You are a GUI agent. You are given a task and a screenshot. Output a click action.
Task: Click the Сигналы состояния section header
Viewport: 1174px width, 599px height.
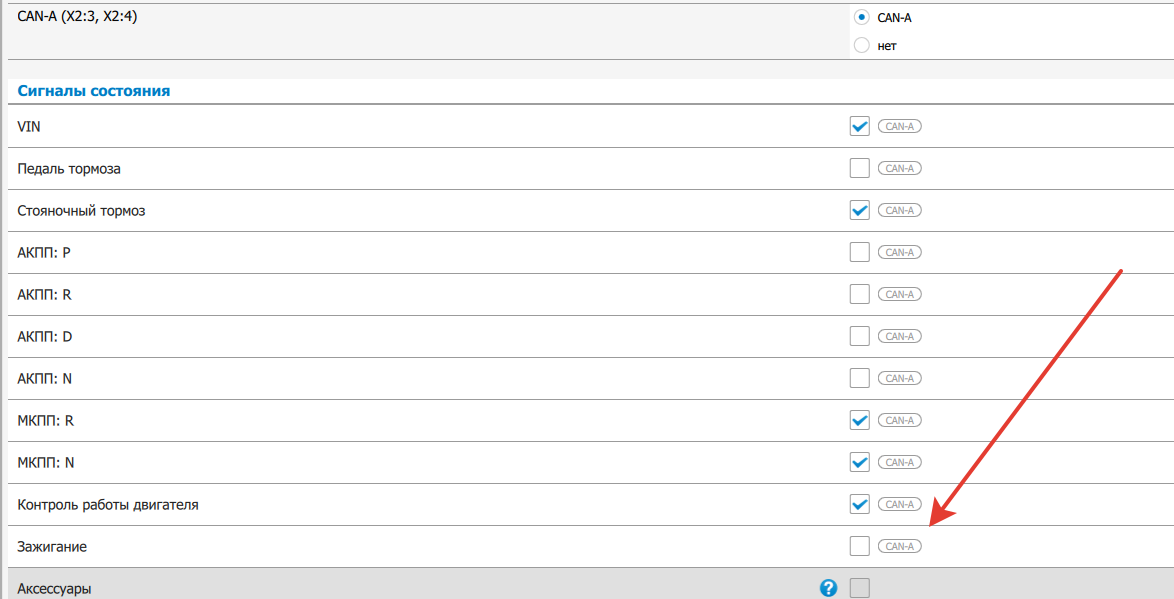[x=94, y=91]
